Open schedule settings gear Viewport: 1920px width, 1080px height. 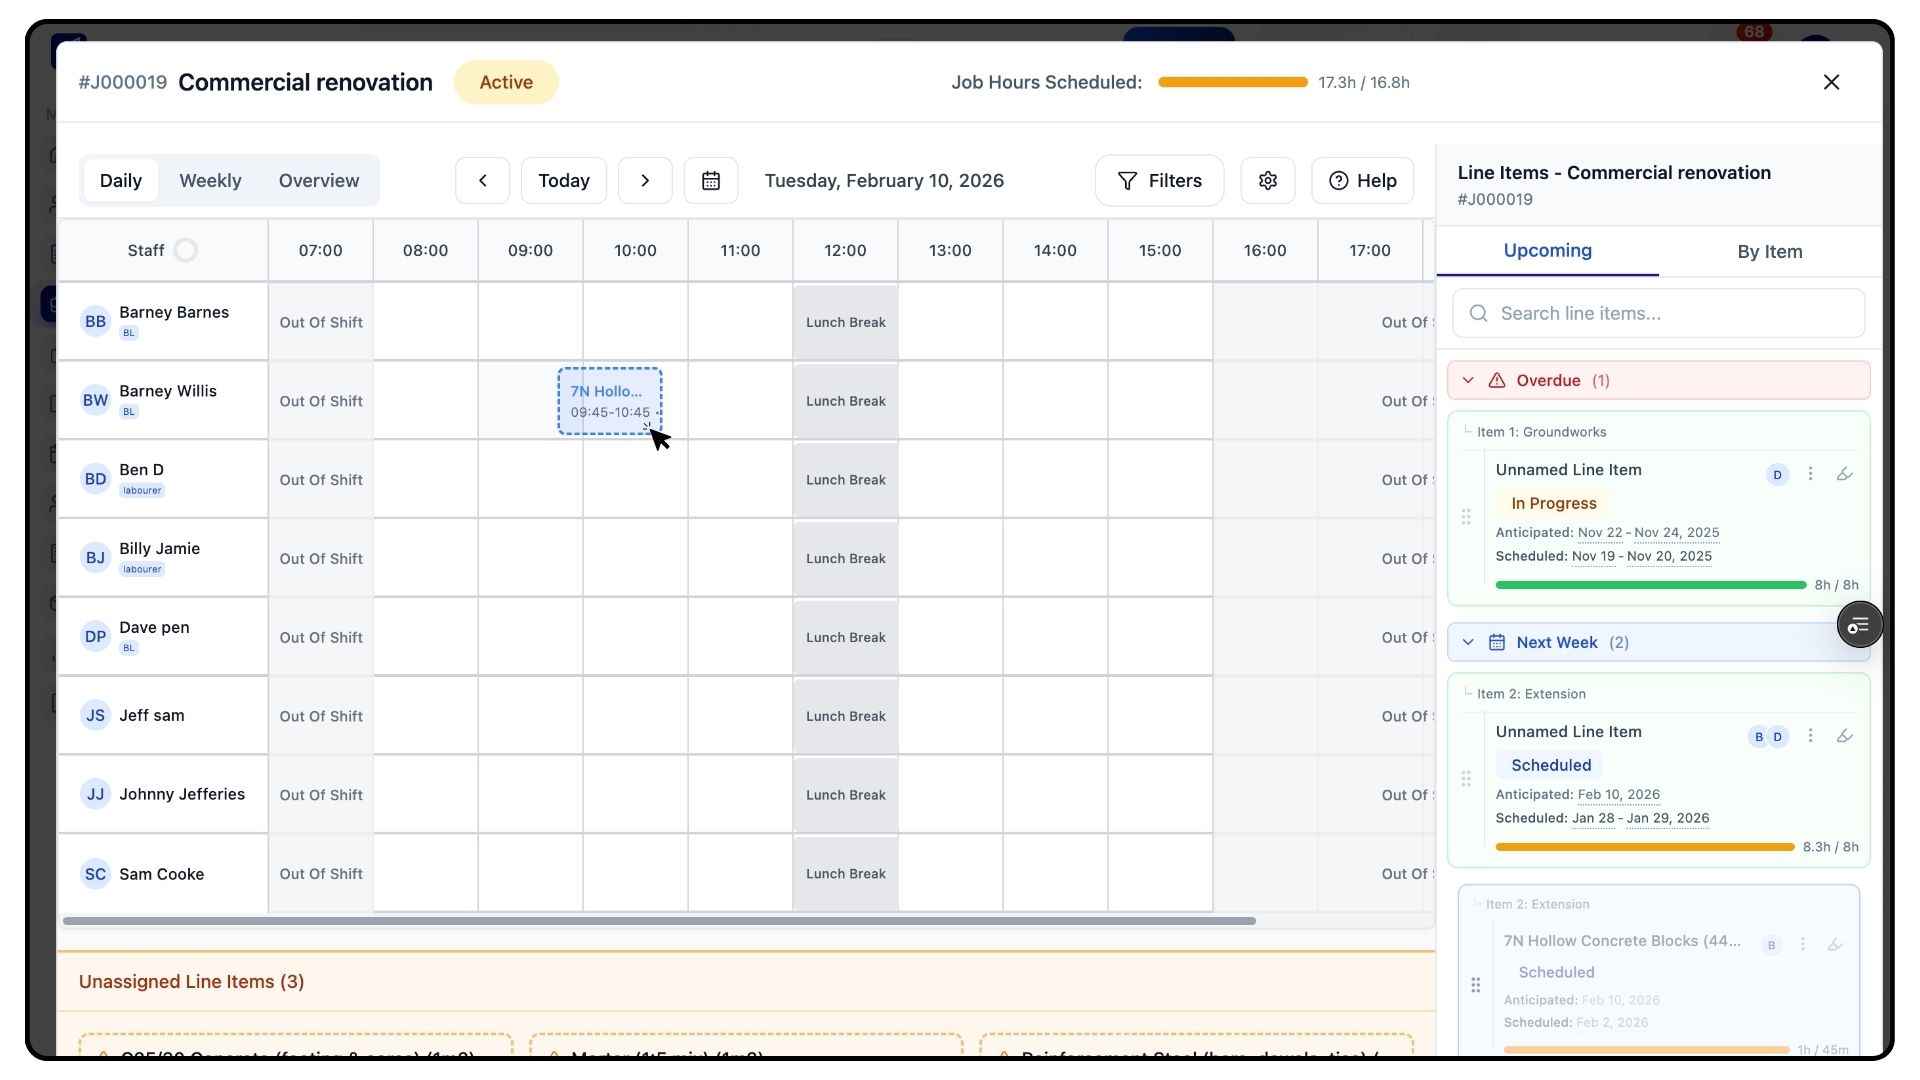[1267, 181]
